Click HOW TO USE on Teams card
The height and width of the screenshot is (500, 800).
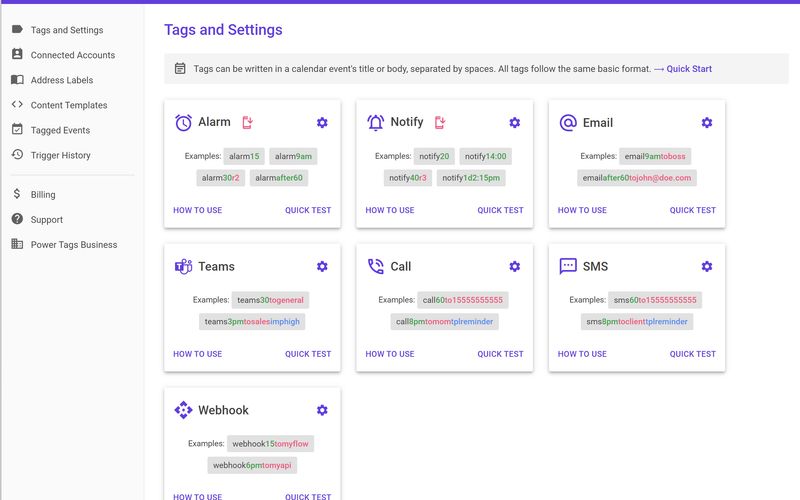(197, 354)
